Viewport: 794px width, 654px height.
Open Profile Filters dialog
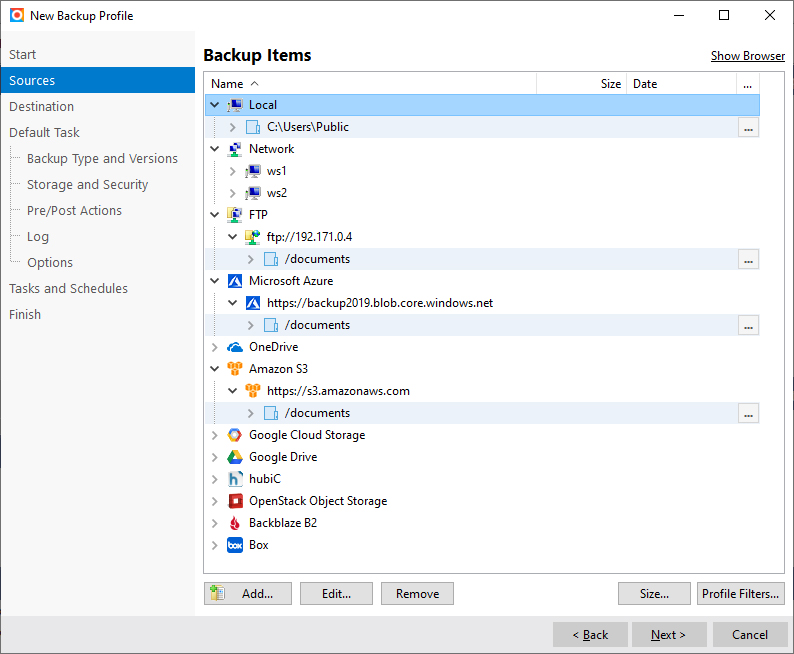point(740,594)
